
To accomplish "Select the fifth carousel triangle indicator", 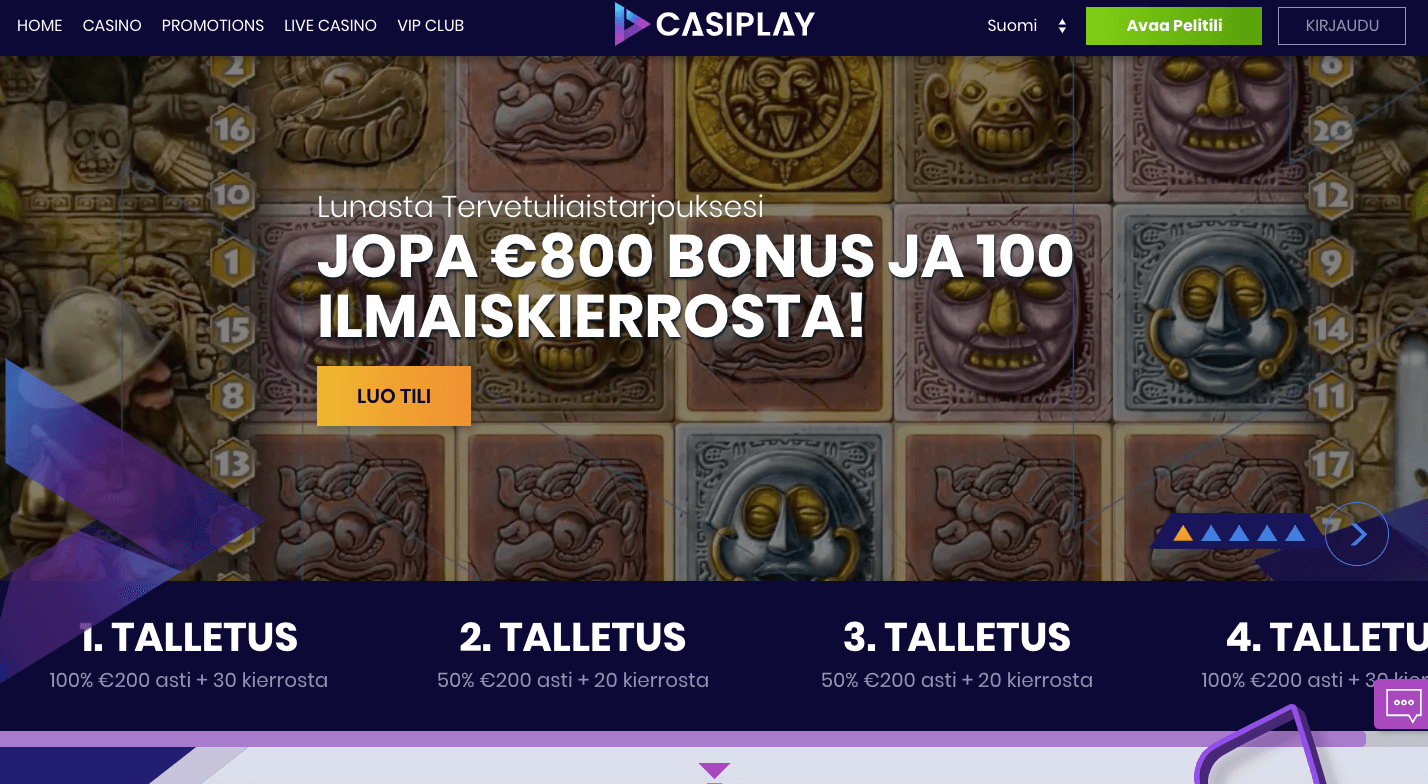I will [x=1295, y=533].
